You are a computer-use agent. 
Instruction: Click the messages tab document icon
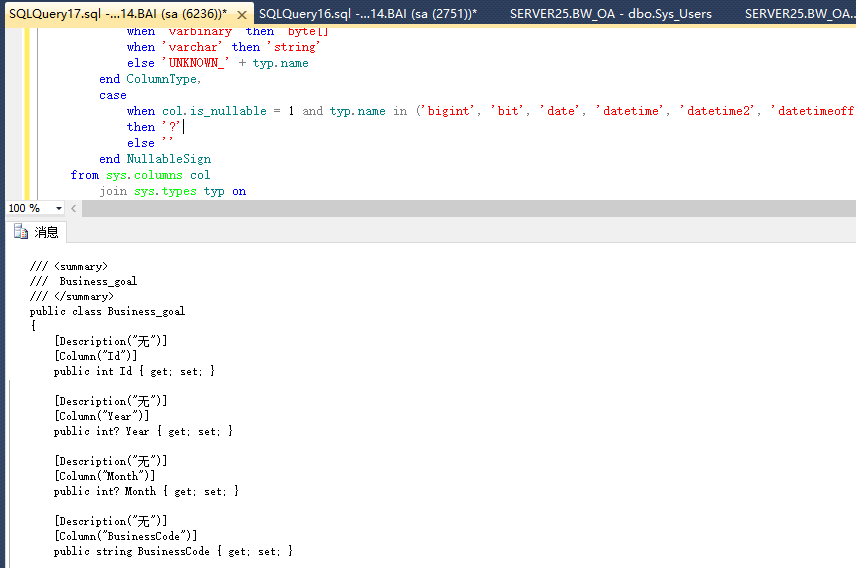point(21,232)
